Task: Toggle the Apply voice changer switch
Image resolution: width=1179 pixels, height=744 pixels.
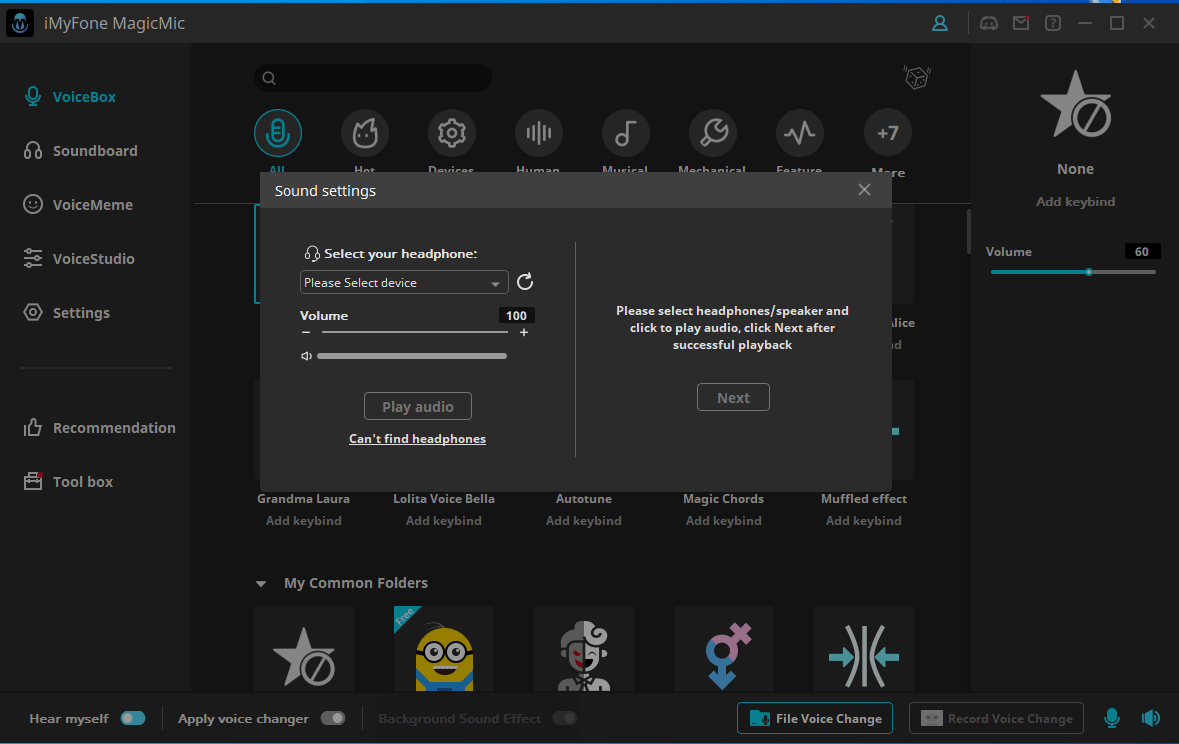Action: 333,718
